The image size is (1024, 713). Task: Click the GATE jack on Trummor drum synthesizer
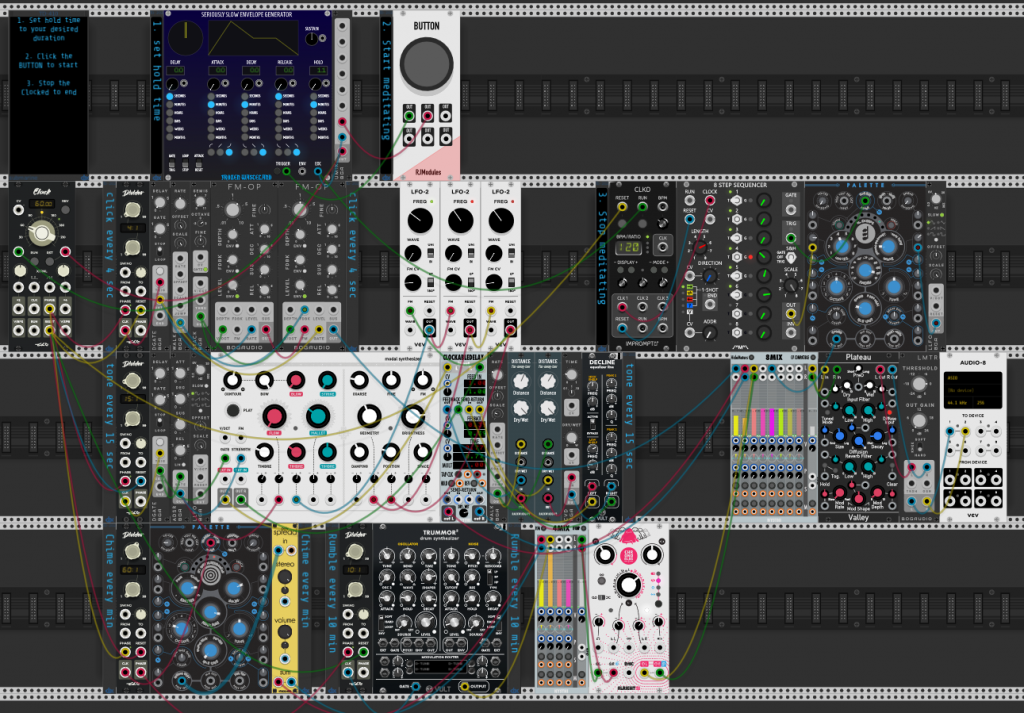pyautogui.click(x=415, y=686)
